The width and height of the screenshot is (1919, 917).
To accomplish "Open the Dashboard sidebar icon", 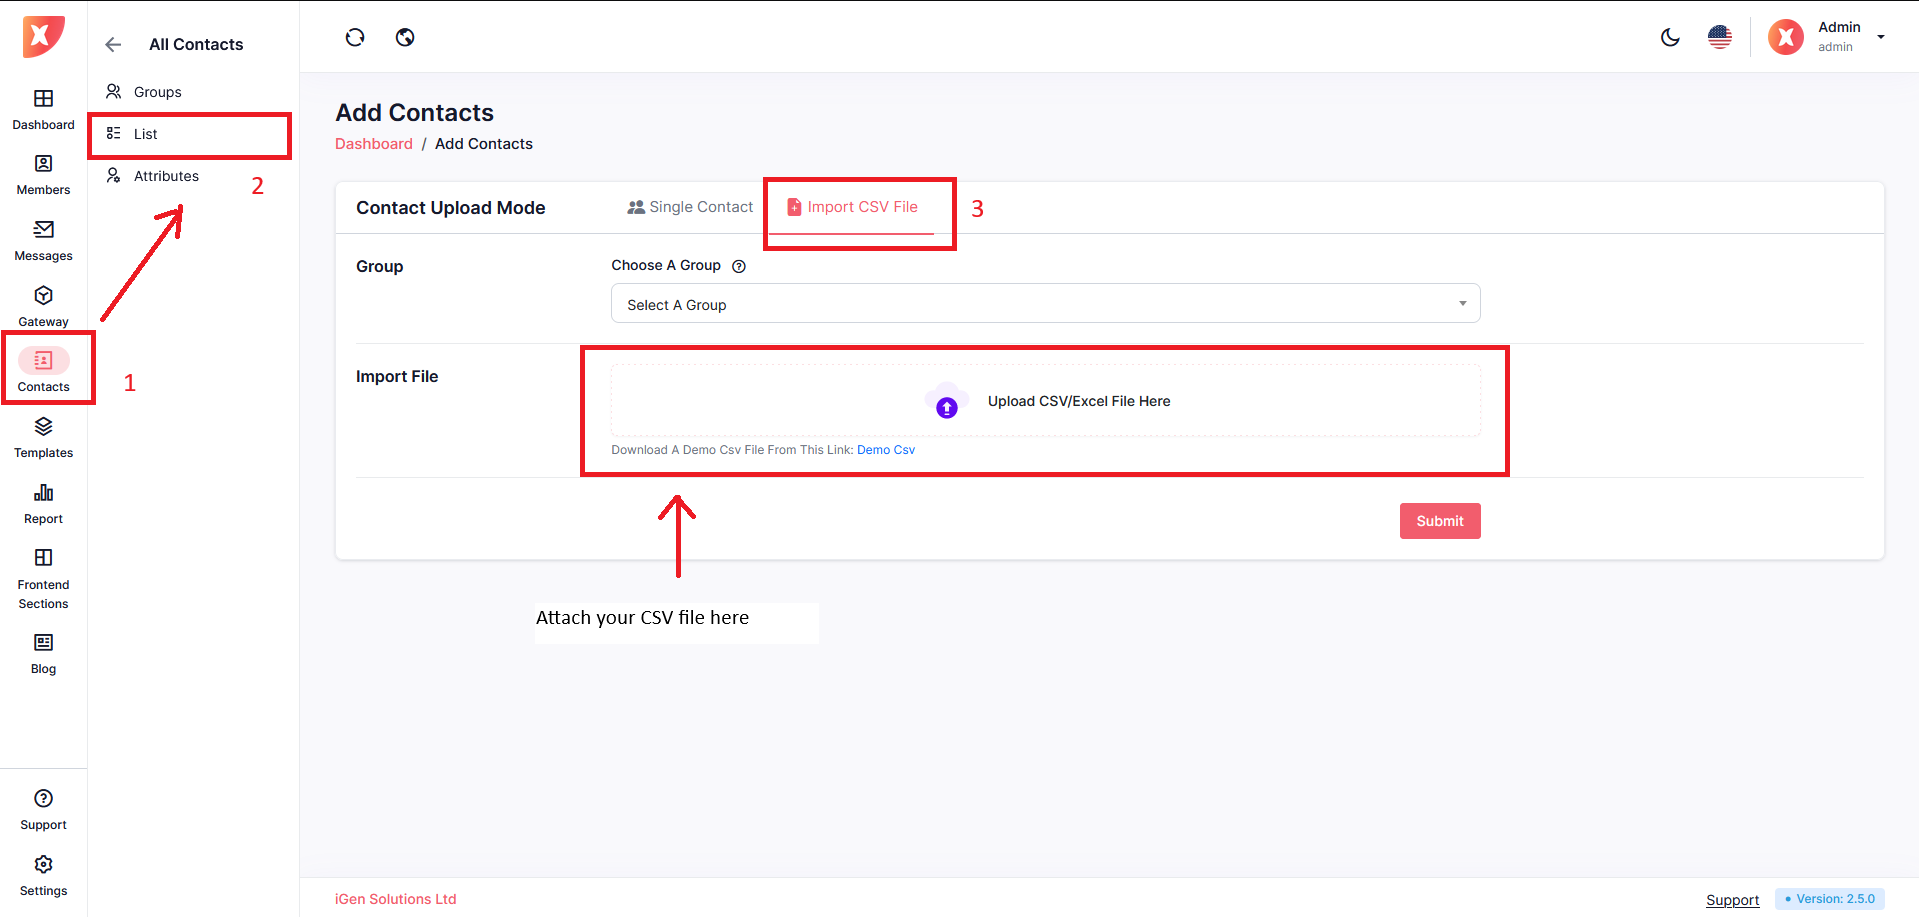I will (43, 109).
